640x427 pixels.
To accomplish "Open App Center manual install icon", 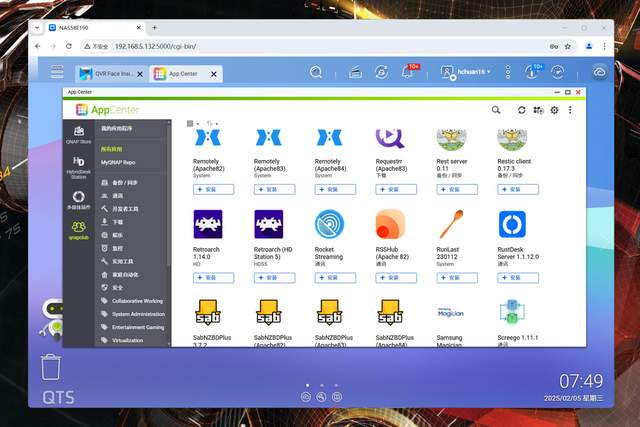I will 538,110.
